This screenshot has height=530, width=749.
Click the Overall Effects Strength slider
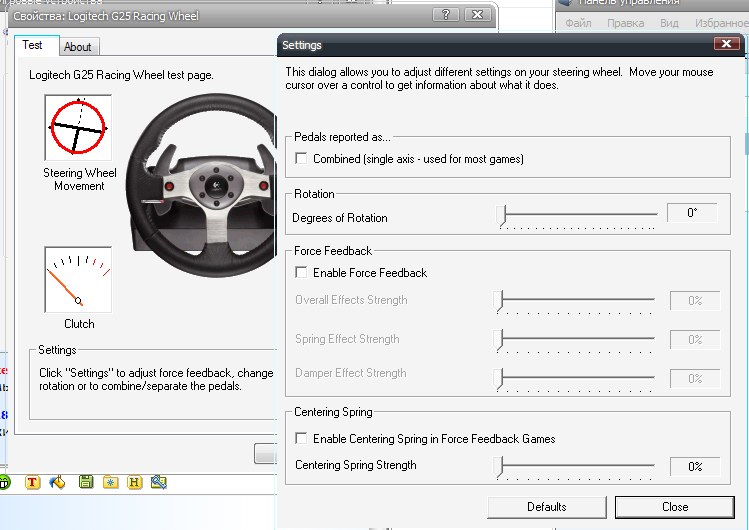[x=575, y=301]
